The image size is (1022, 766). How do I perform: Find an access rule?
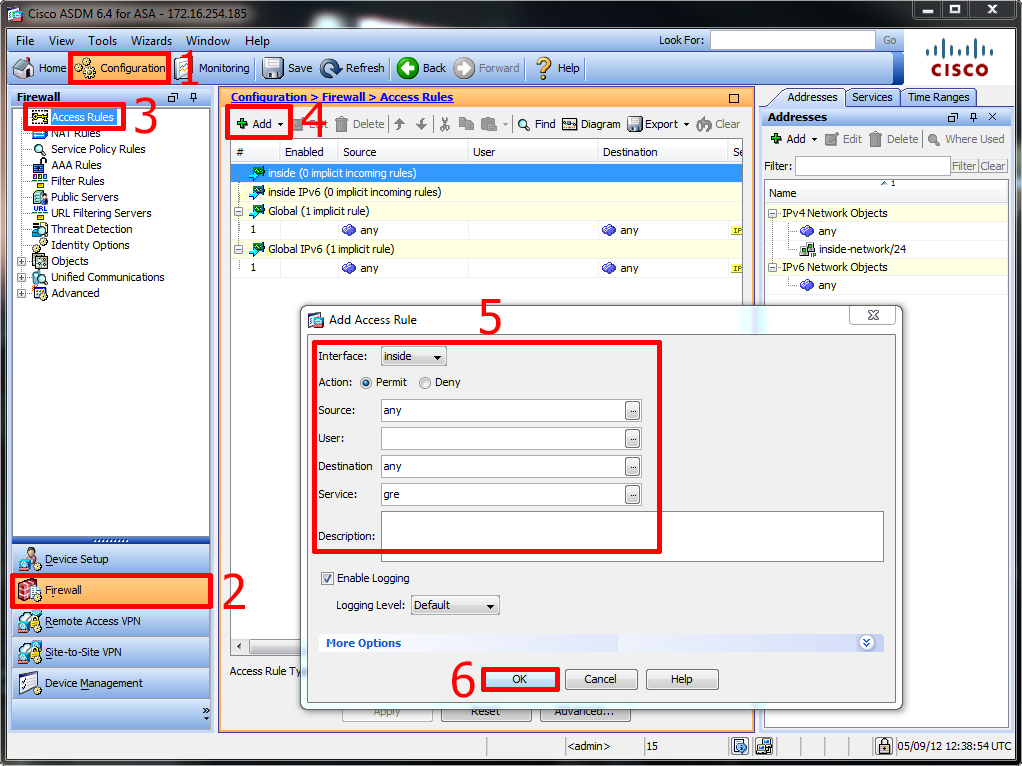[536, 124]
